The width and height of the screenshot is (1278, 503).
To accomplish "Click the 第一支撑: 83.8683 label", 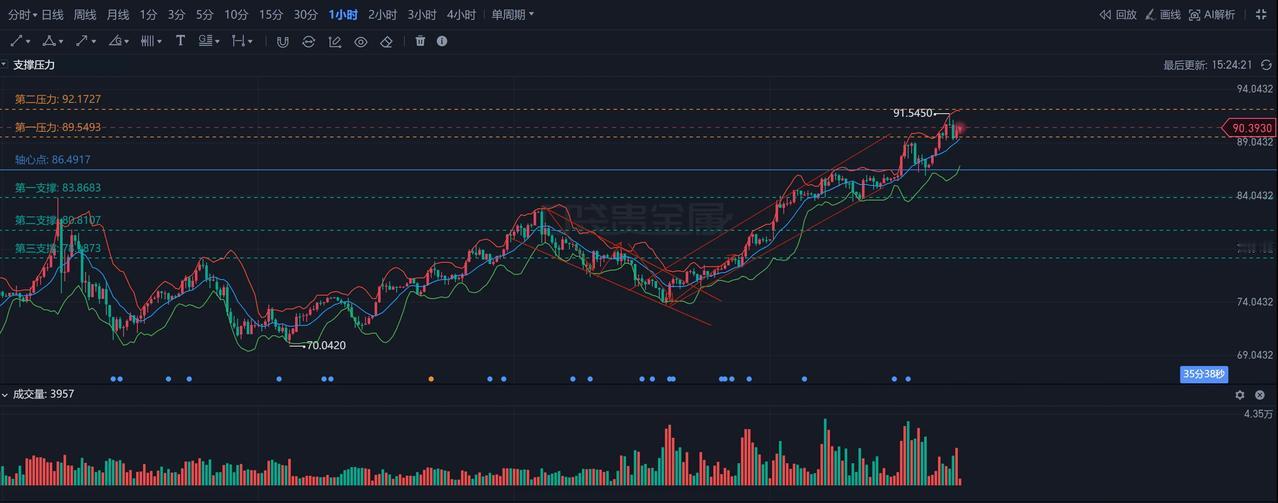I will coord(58,187).
